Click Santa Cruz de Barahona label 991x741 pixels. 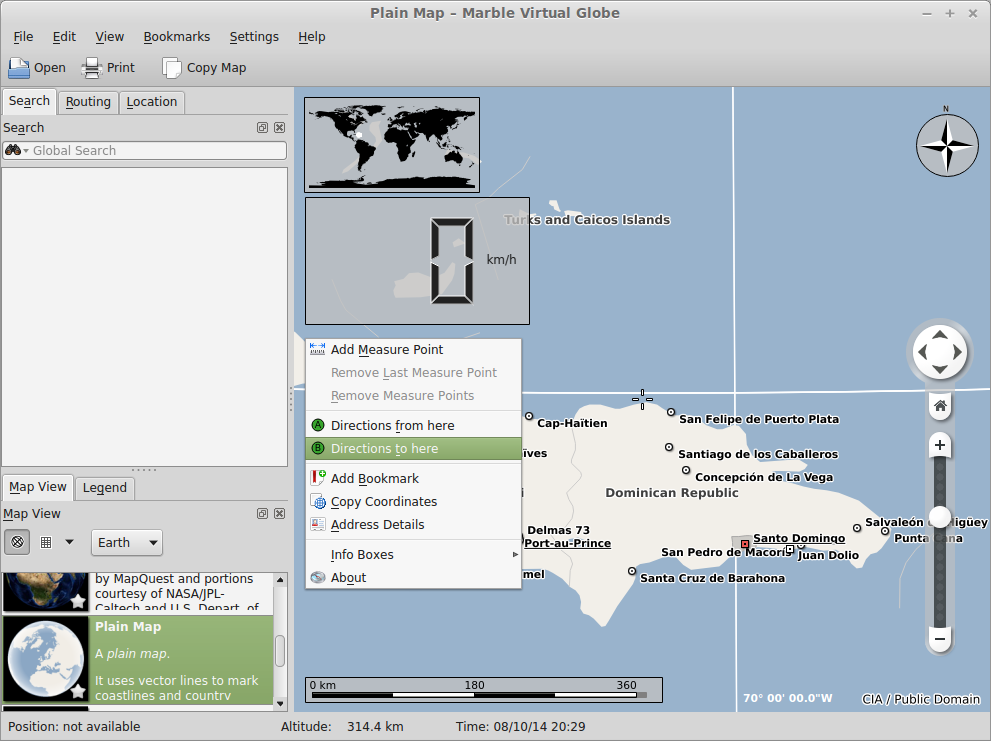(712, 578)
